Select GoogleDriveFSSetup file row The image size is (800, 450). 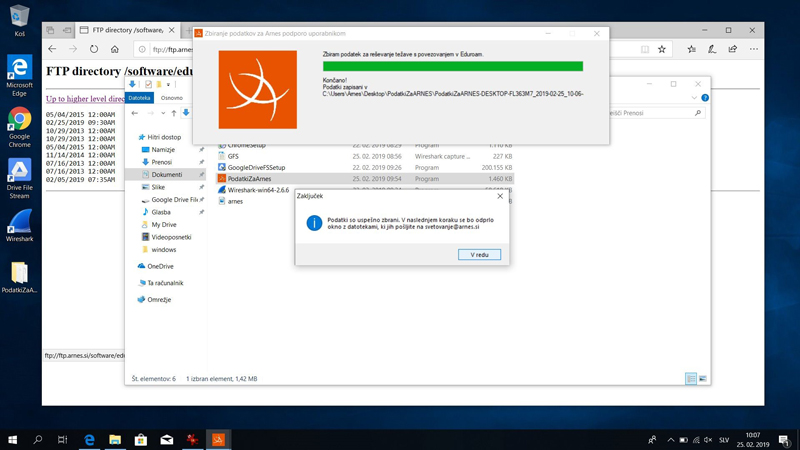(x=365, y=167)
